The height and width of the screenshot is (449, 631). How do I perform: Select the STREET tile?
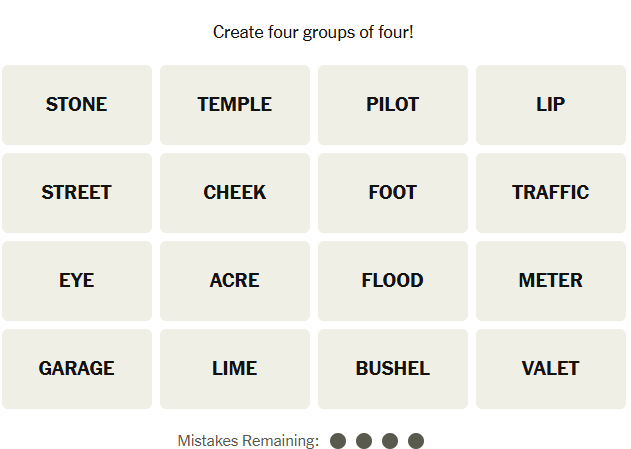click(77, 193)
